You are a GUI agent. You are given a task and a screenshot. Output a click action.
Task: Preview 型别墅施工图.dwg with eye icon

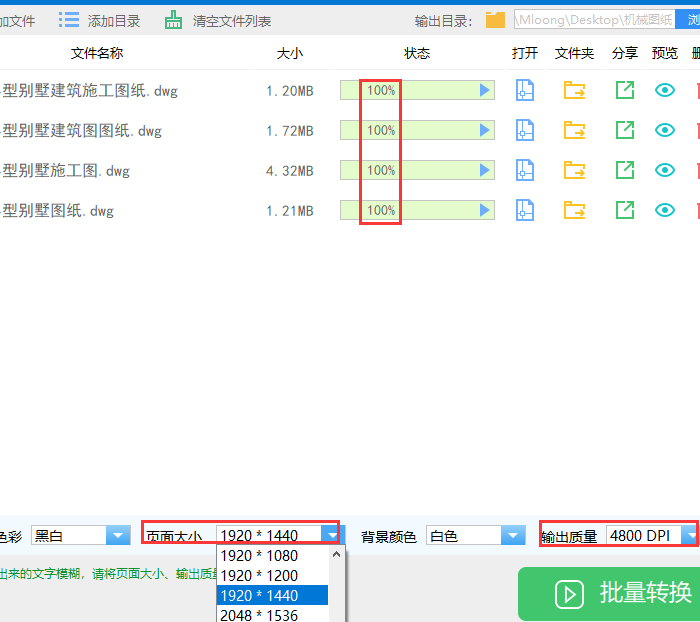[665, 170]
